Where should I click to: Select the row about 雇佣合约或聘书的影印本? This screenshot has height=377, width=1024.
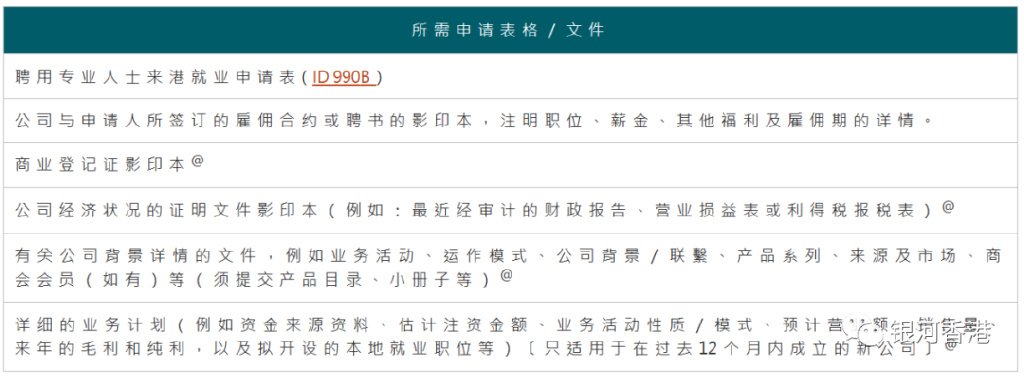[x=511, y=121]
